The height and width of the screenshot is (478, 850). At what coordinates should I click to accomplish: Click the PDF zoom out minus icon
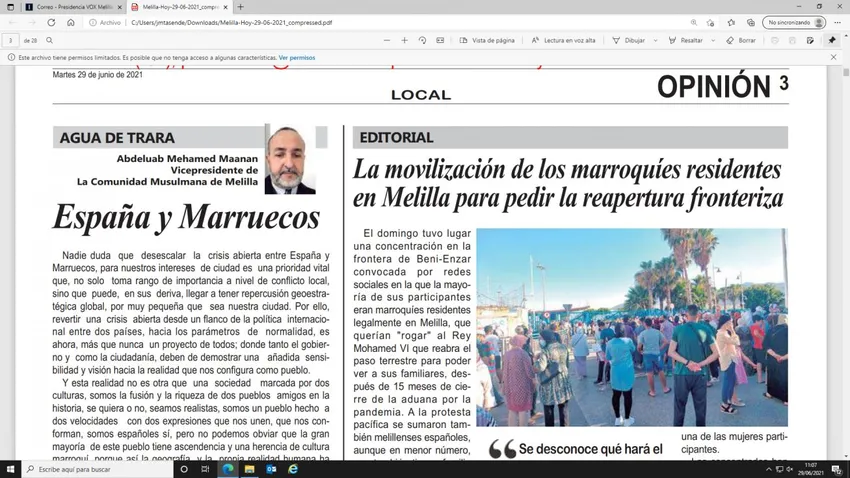(387, 40)
